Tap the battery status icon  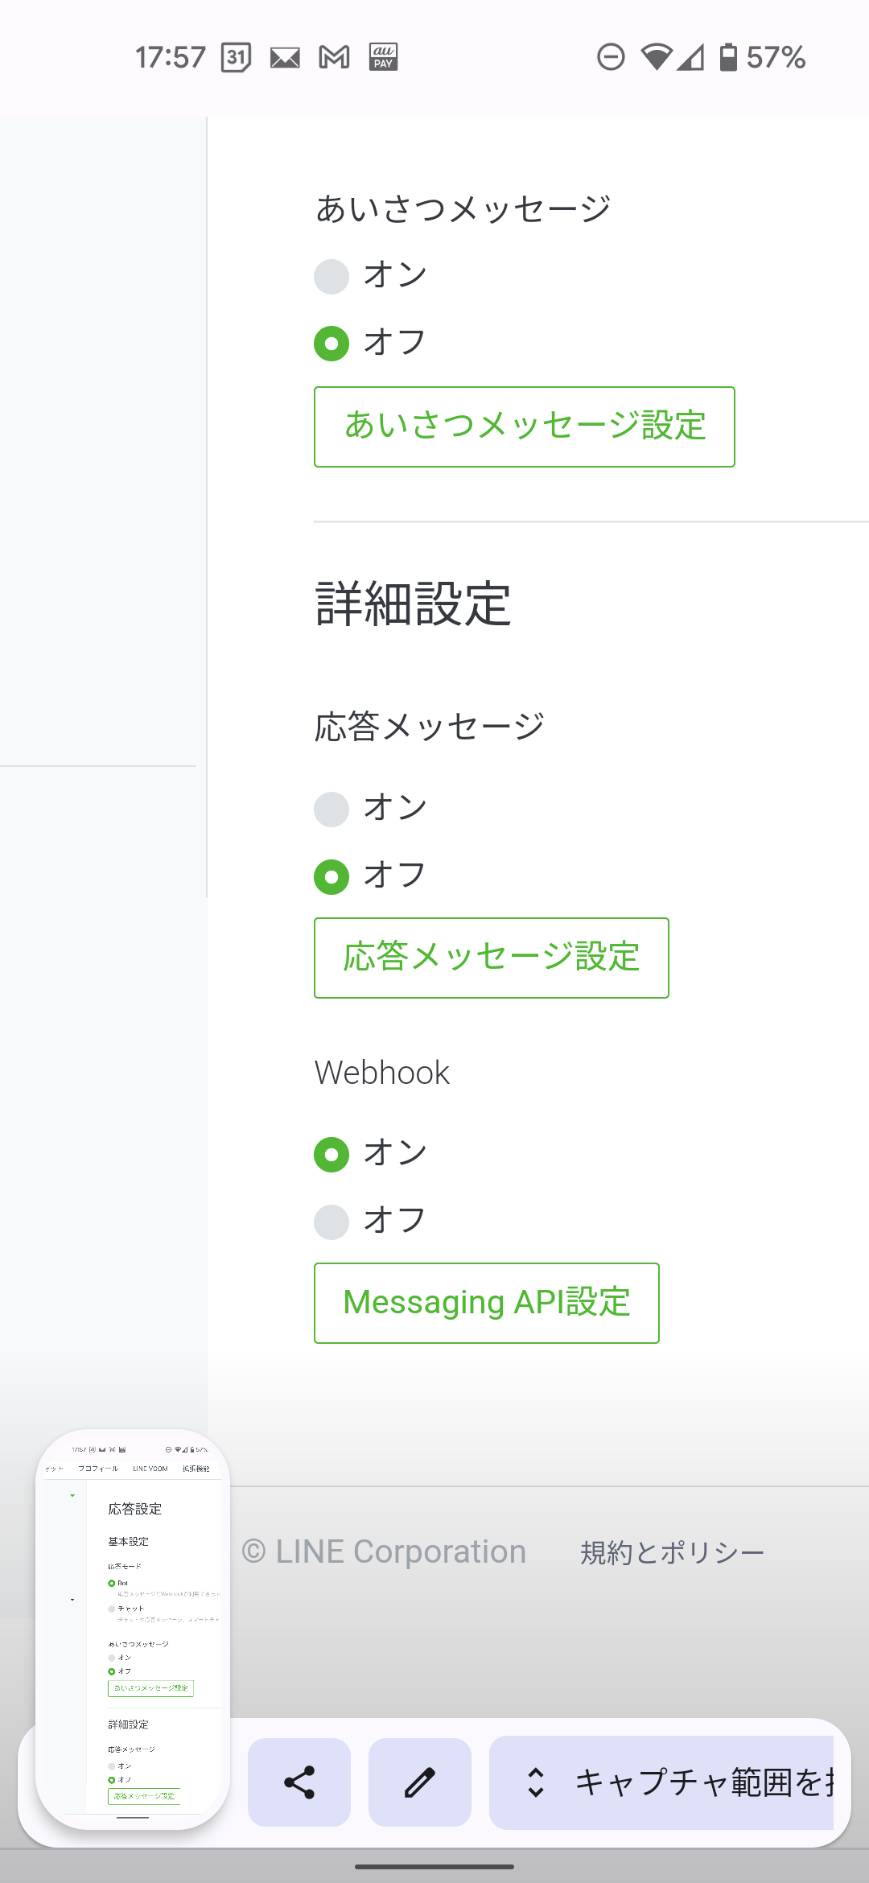(729, 57)
